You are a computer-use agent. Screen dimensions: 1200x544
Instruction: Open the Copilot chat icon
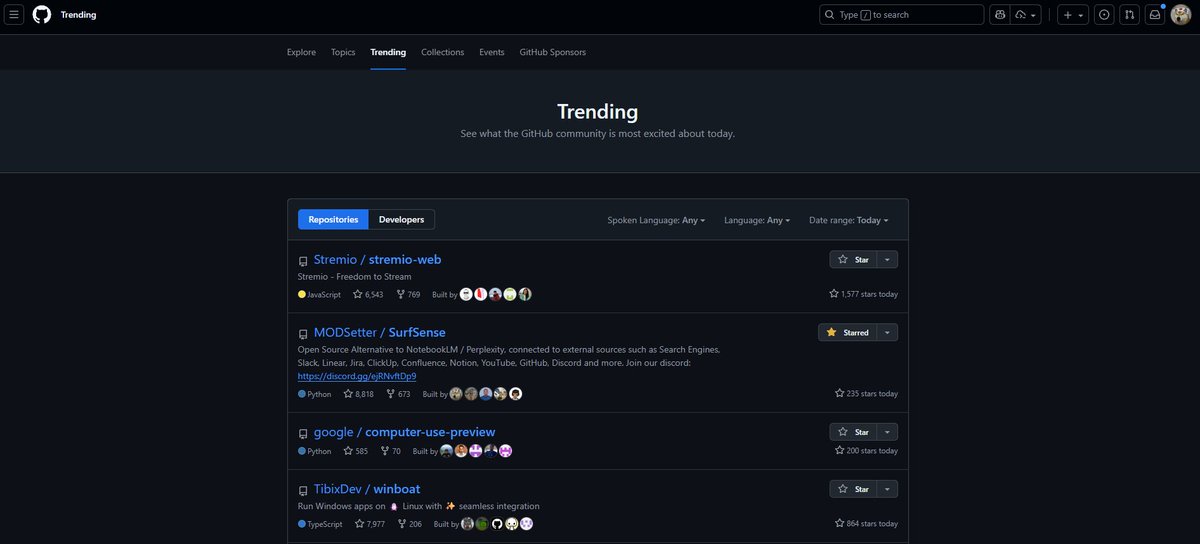1000,15
